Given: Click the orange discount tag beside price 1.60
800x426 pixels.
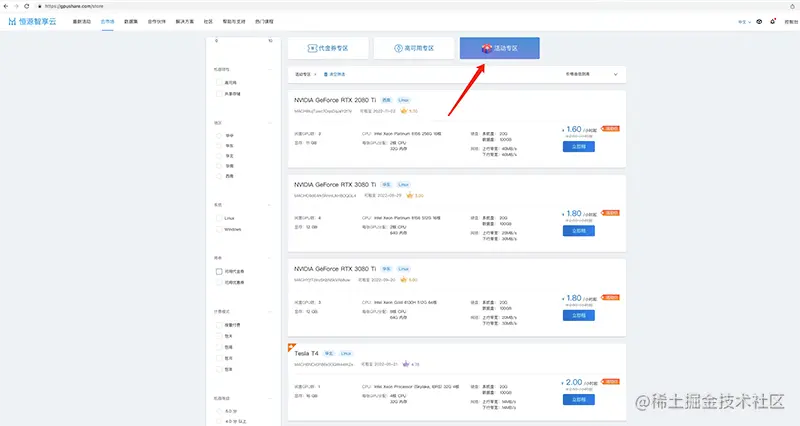Looking at the screenshot, I should click(x=610, y=129).
